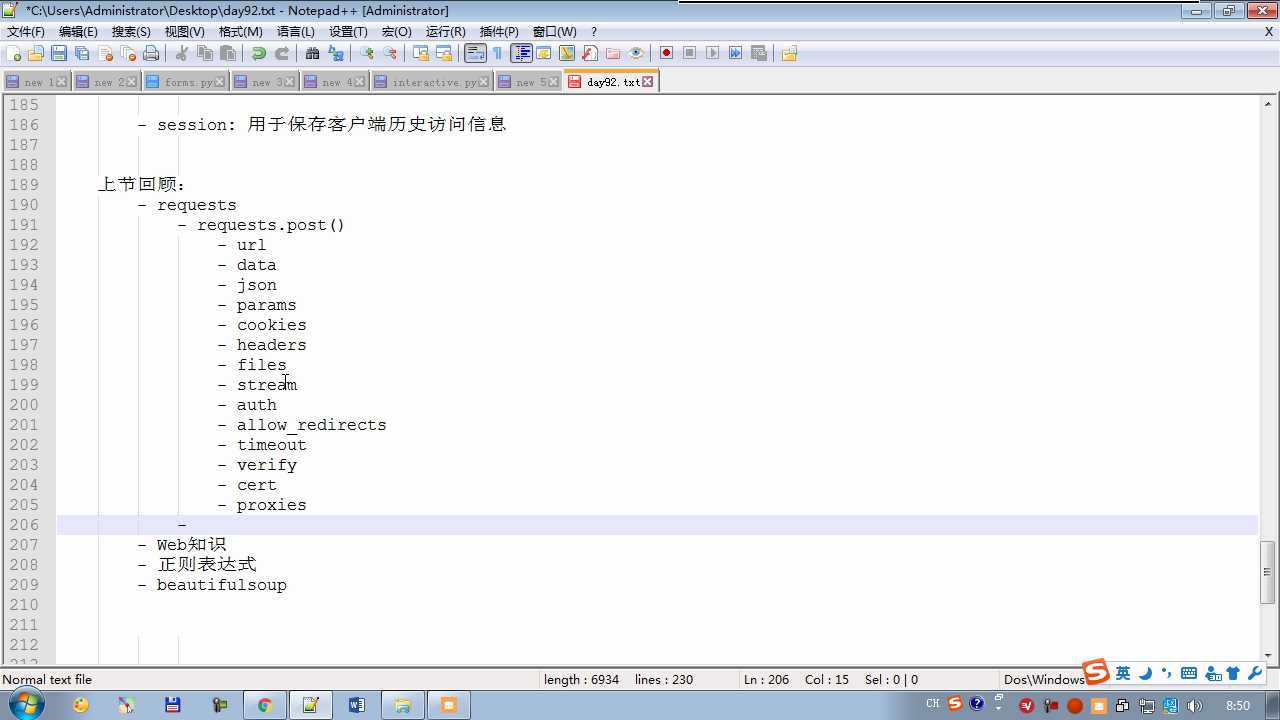Open the 文件(F) menu

pos(25,32)
